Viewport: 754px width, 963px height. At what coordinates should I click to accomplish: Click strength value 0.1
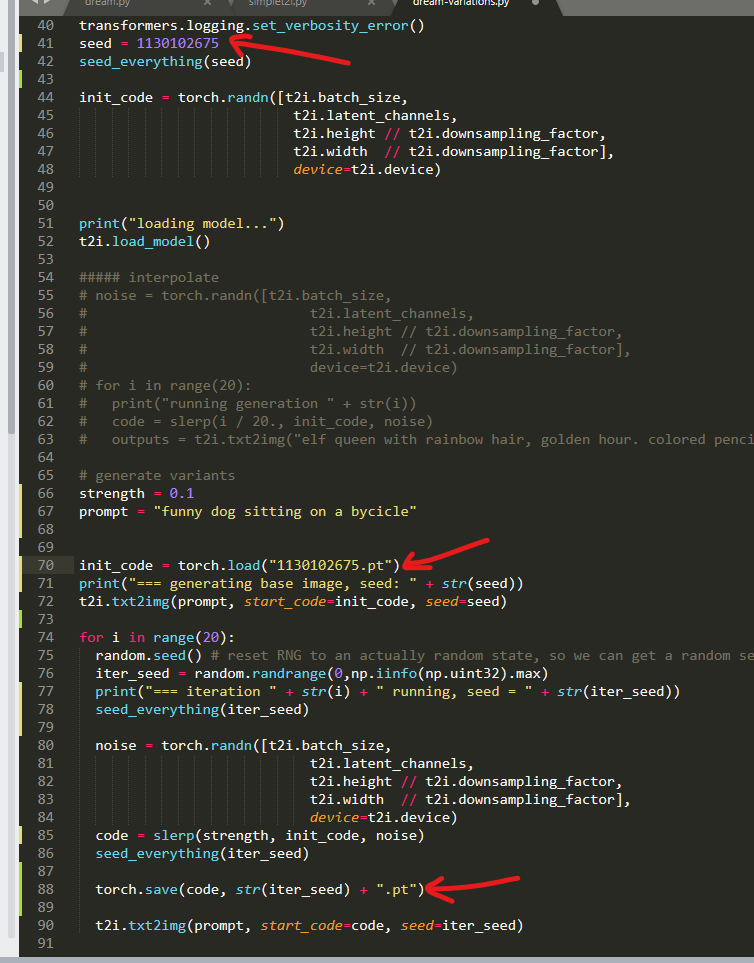(181, 493)
